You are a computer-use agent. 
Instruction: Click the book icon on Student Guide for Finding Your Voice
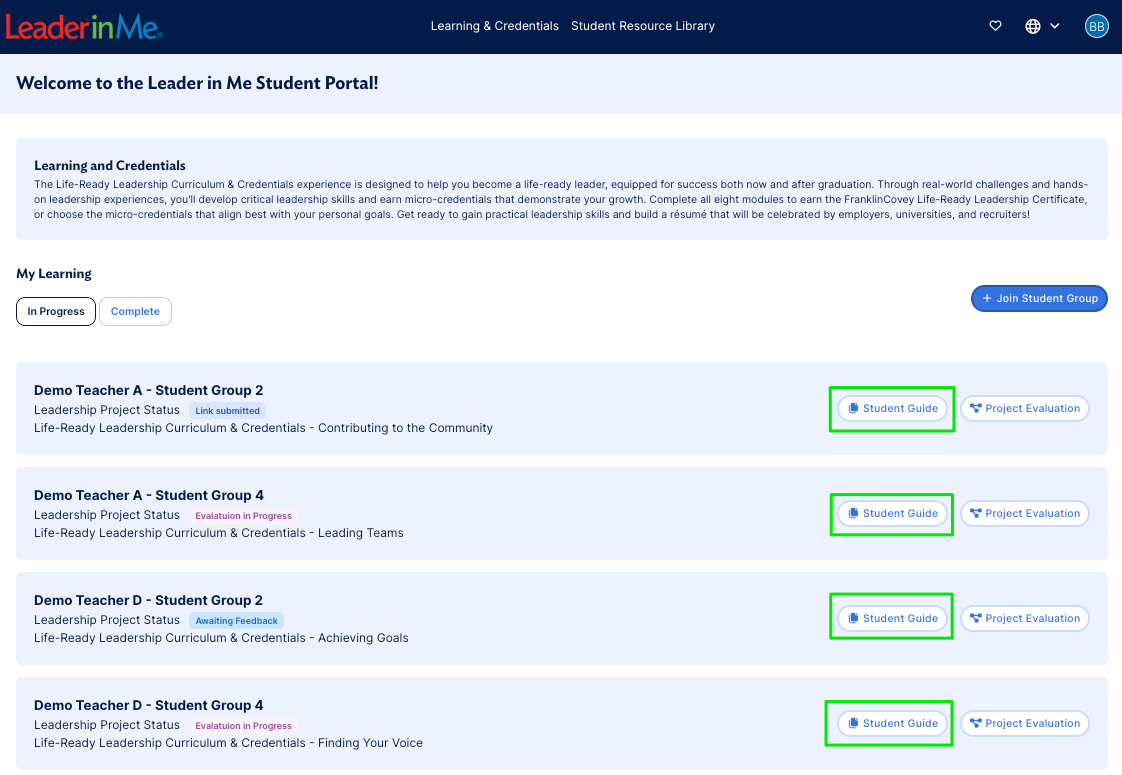[x=852, y=723]
